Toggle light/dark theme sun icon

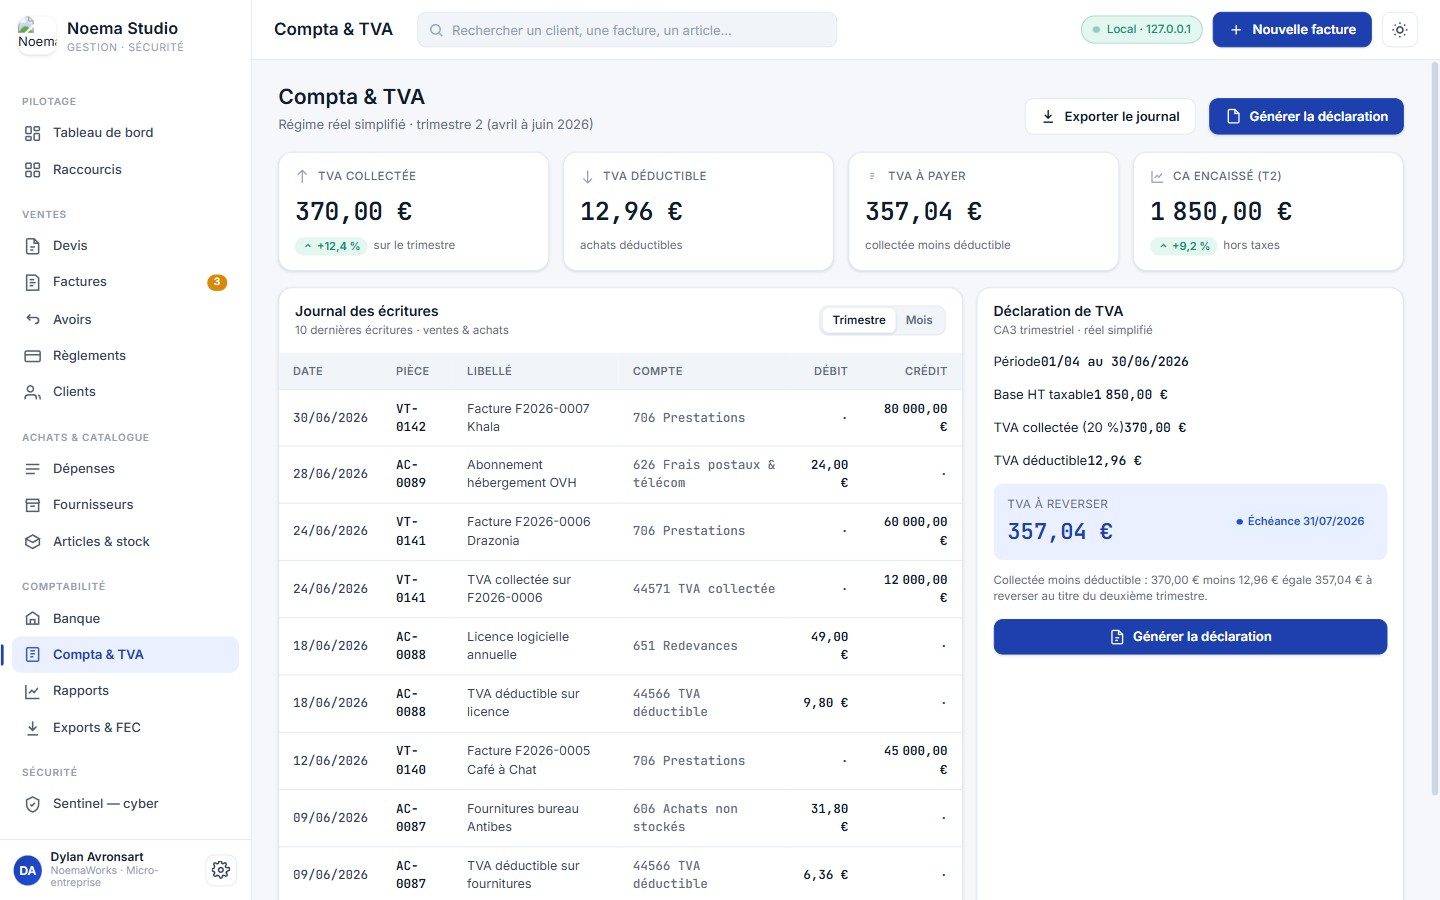click(1400, 30)
